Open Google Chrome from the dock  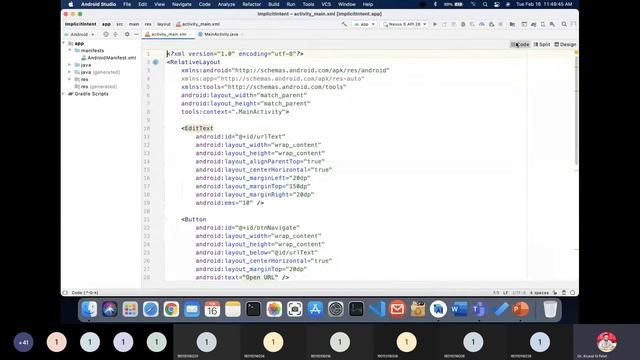click(171, 309)
